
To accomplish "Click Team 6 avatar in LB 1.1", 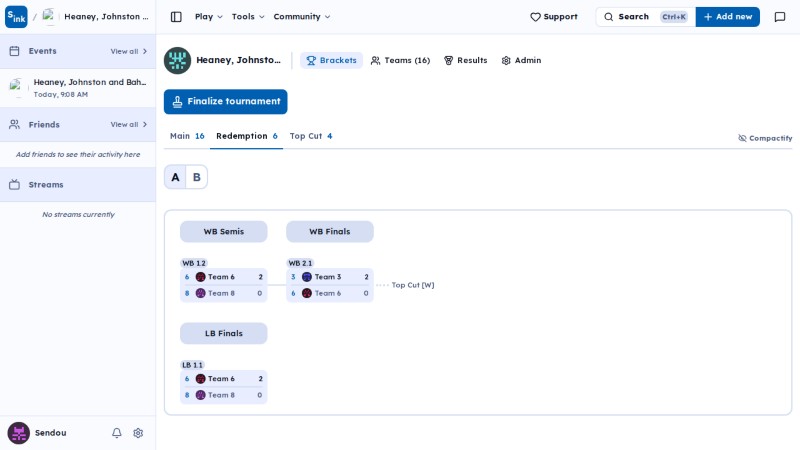I will pyautogui.click(x=201, y=379).
